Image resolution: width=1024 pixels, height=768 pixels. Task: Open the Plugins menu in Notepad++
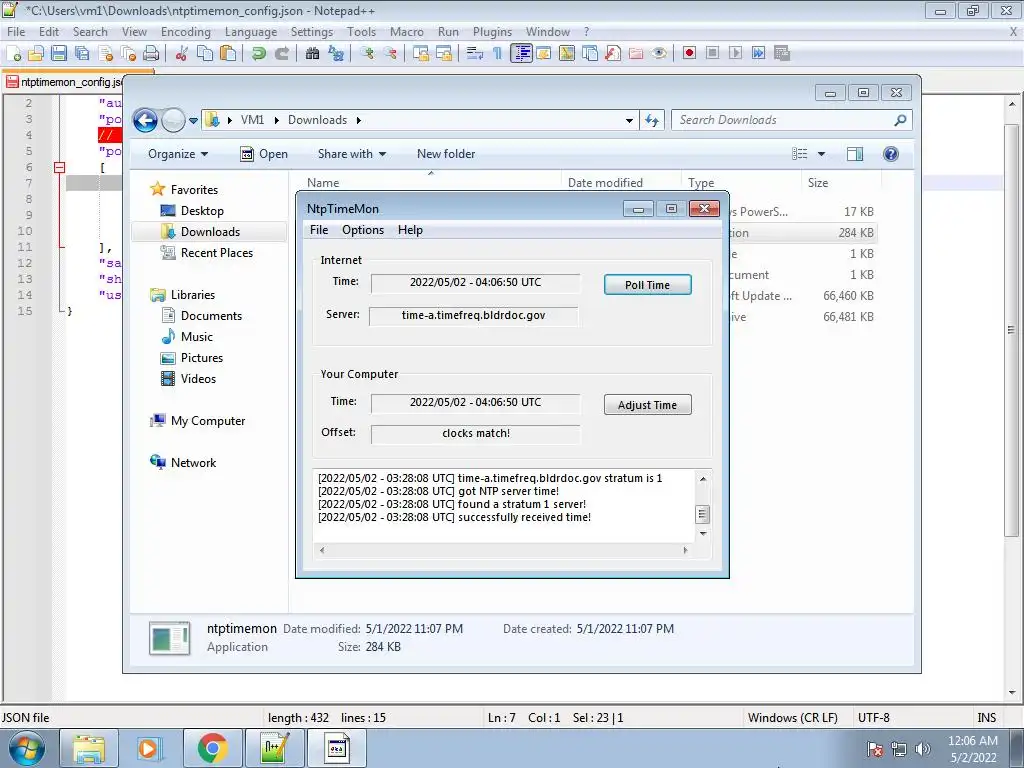coord(492,31)
